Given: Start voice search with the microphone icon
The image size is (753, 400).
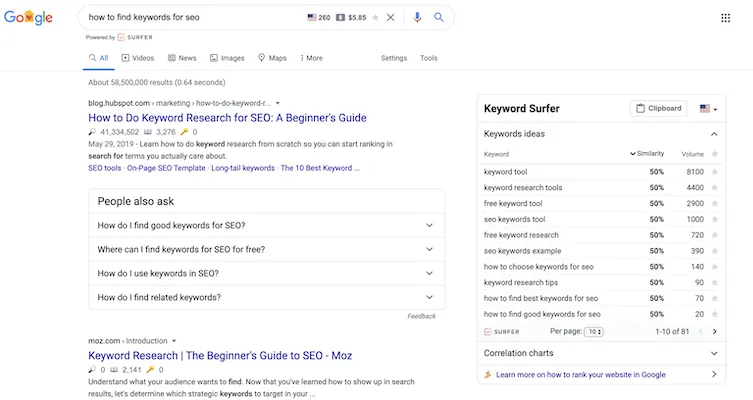Looking at the screenshot, I should pos(417,17).
